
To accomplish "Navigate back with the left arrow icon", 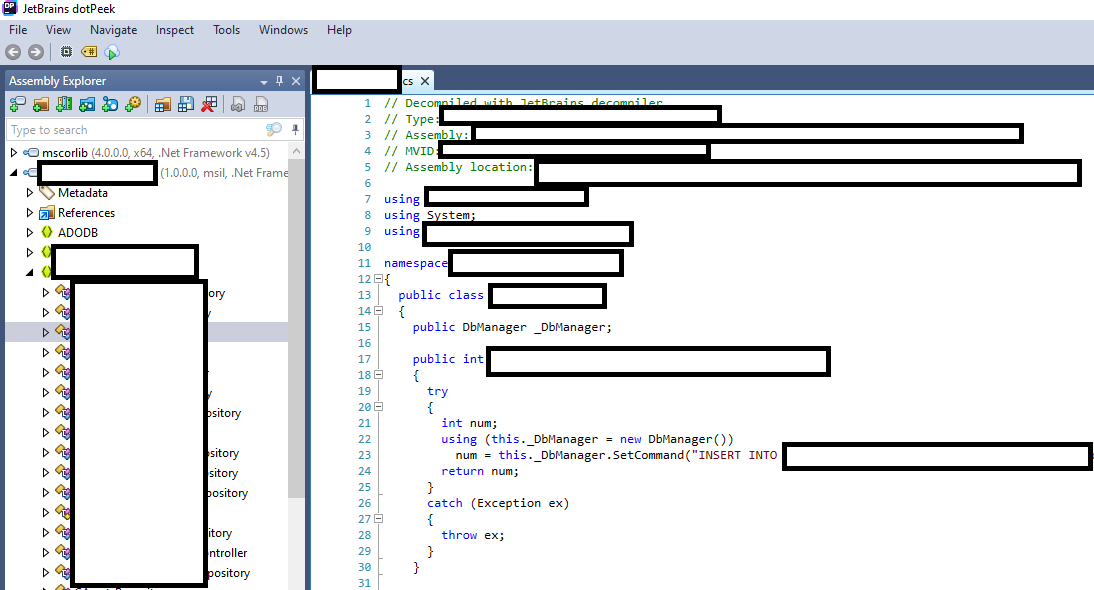I will pyautogui.click(x=12, y=52).
